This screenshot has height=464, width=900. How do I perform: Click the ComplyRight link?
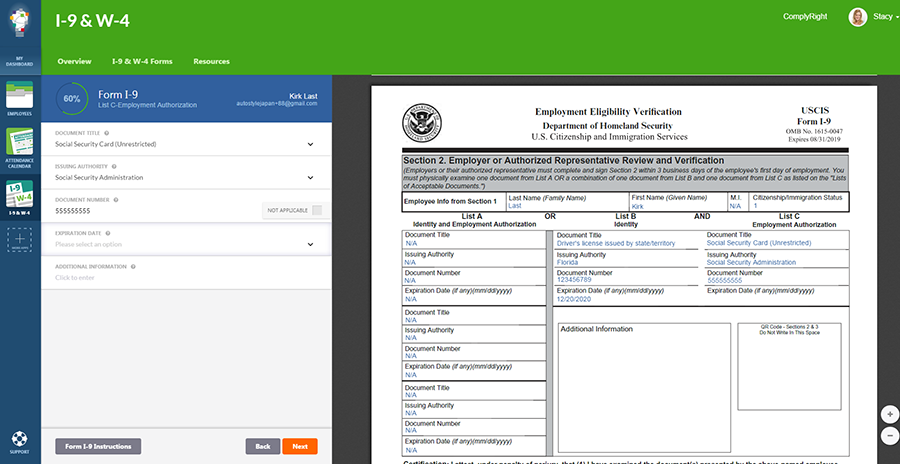click(805, 17)
